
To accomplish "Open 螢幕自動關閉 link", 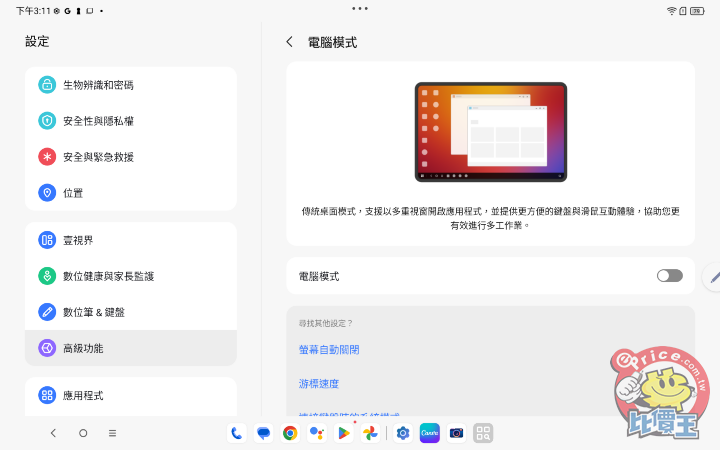I will pyautogui.click(x=329, y=350).
